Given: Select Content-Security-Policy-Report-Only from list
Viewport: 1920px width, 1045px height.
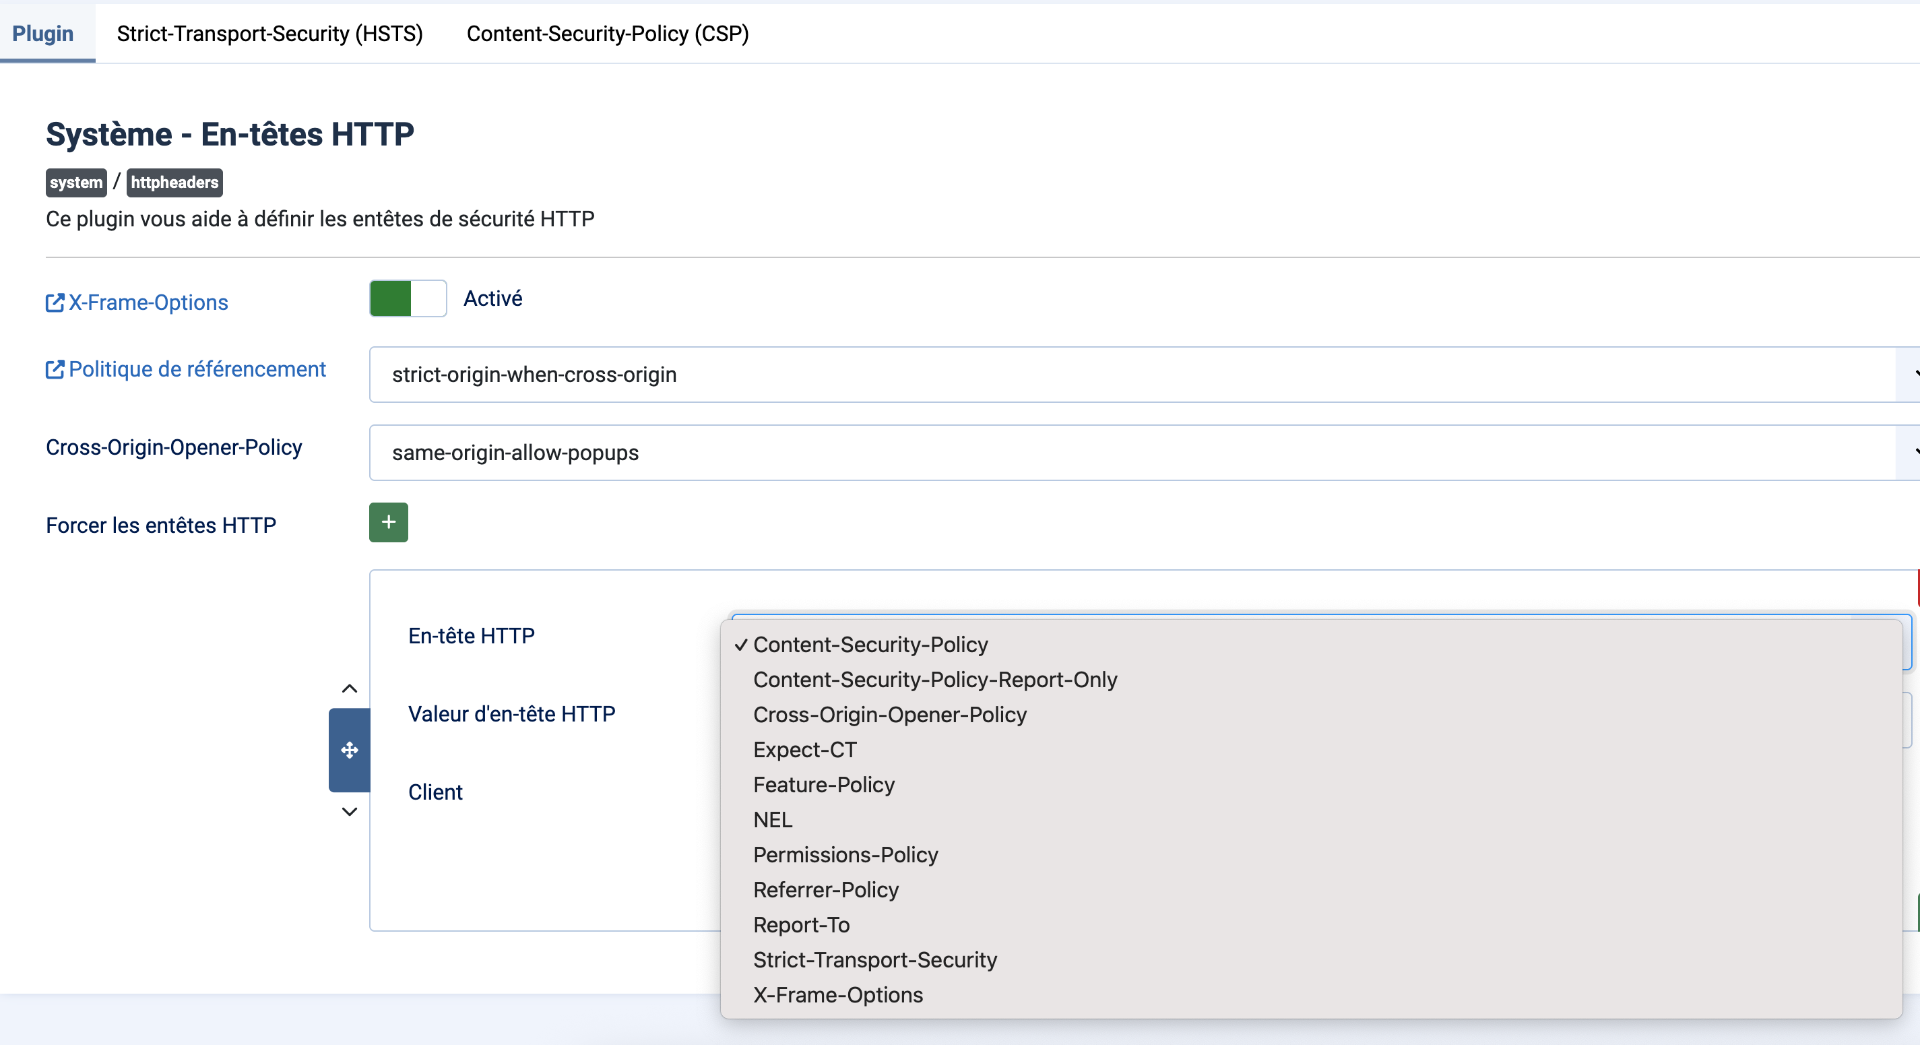Looking at the screenshot, I should 935,680.
